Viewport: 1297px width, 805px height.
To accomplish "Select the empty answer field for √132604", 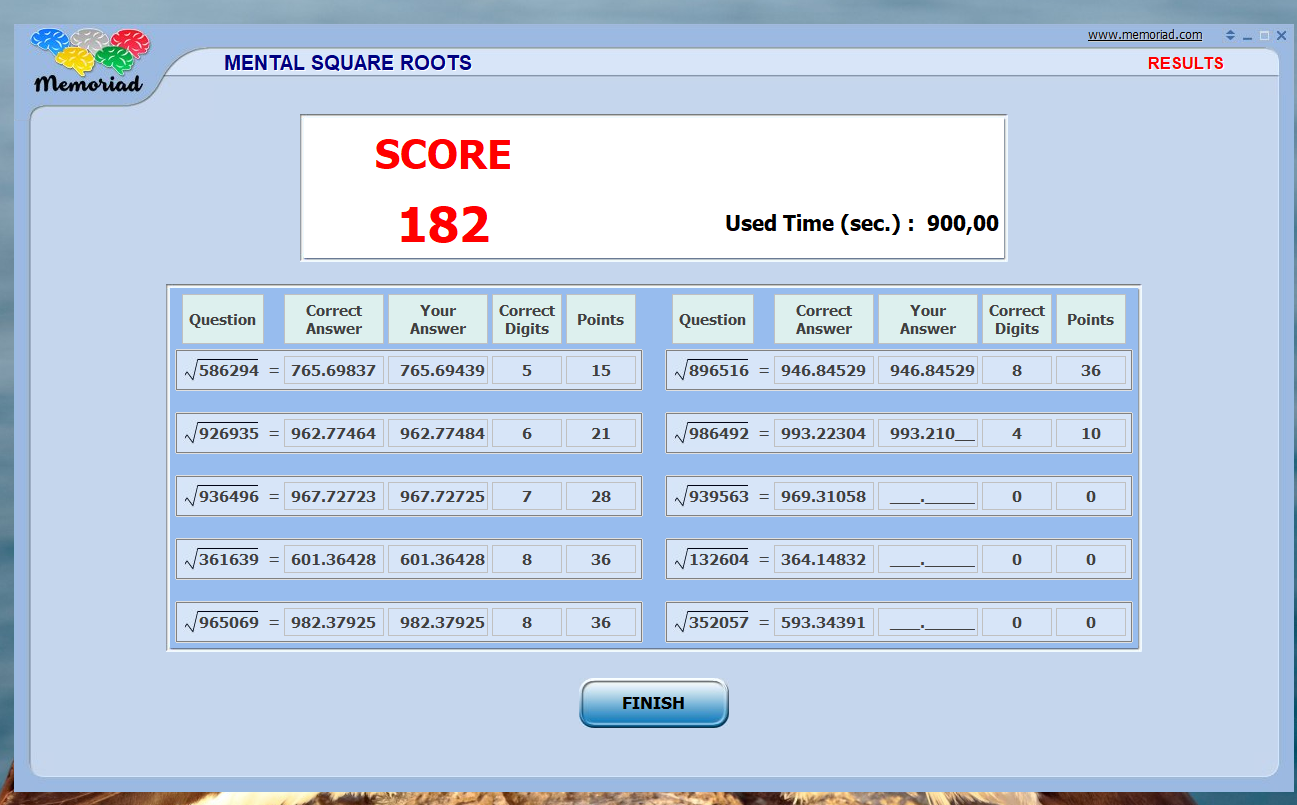I will pyautogui.click(x=927, y=559).
